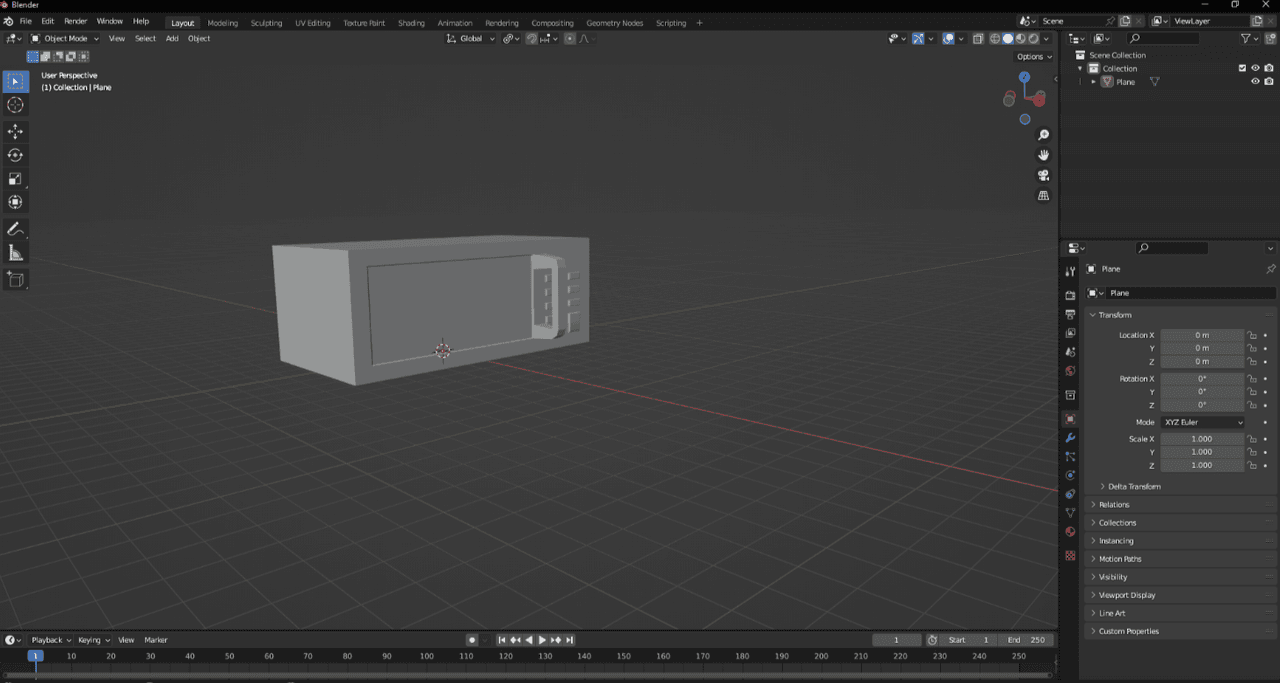
Task: Activate the Move tool
Action: click(x=15, y=131)
